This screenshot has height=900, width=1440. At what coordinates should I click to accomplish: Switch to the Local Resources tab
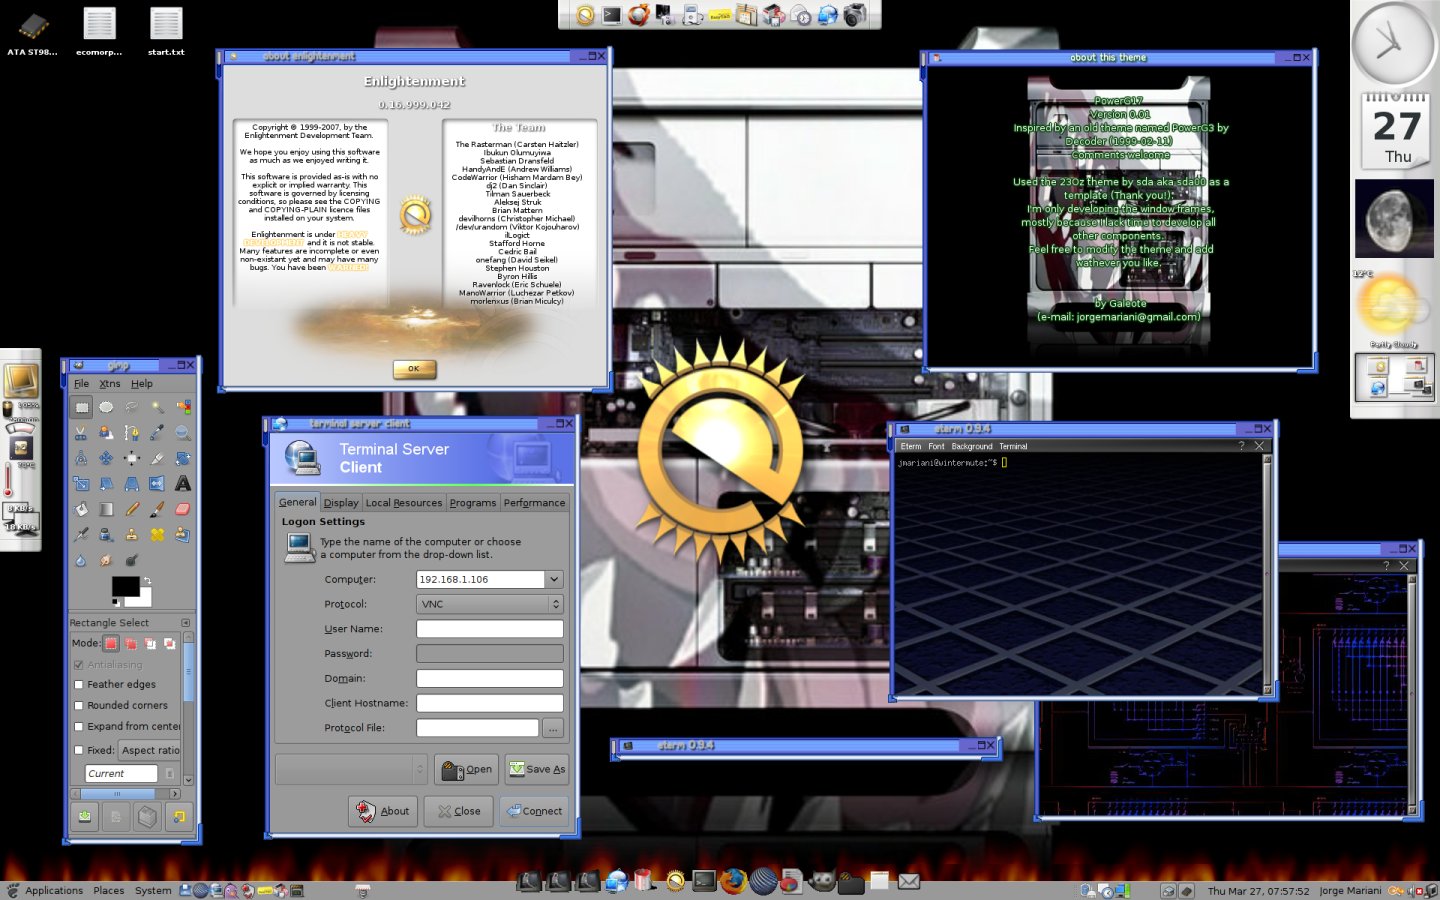404,503
